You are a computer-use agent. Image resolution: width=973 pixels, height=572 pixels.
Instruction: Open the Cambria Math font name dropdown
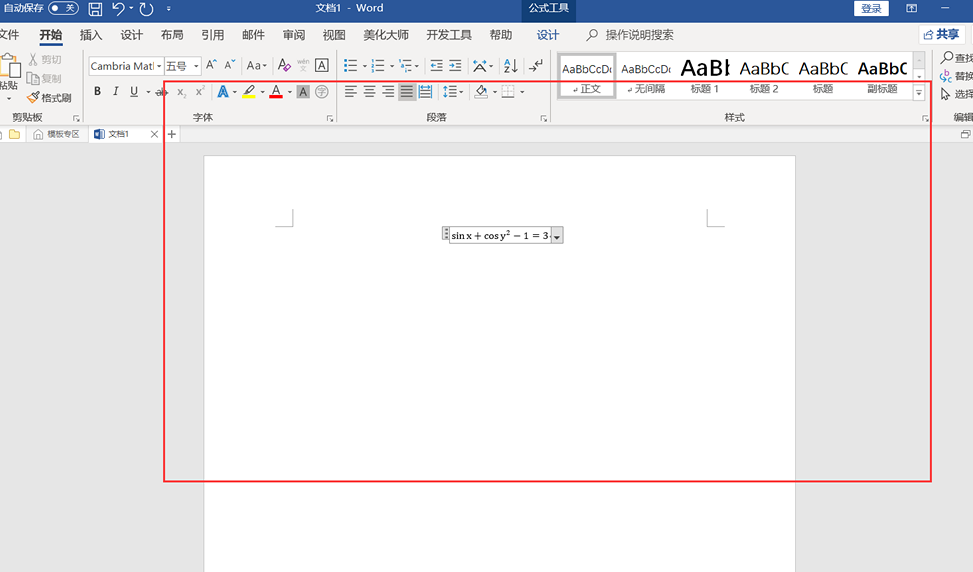(x=159, y=66)
